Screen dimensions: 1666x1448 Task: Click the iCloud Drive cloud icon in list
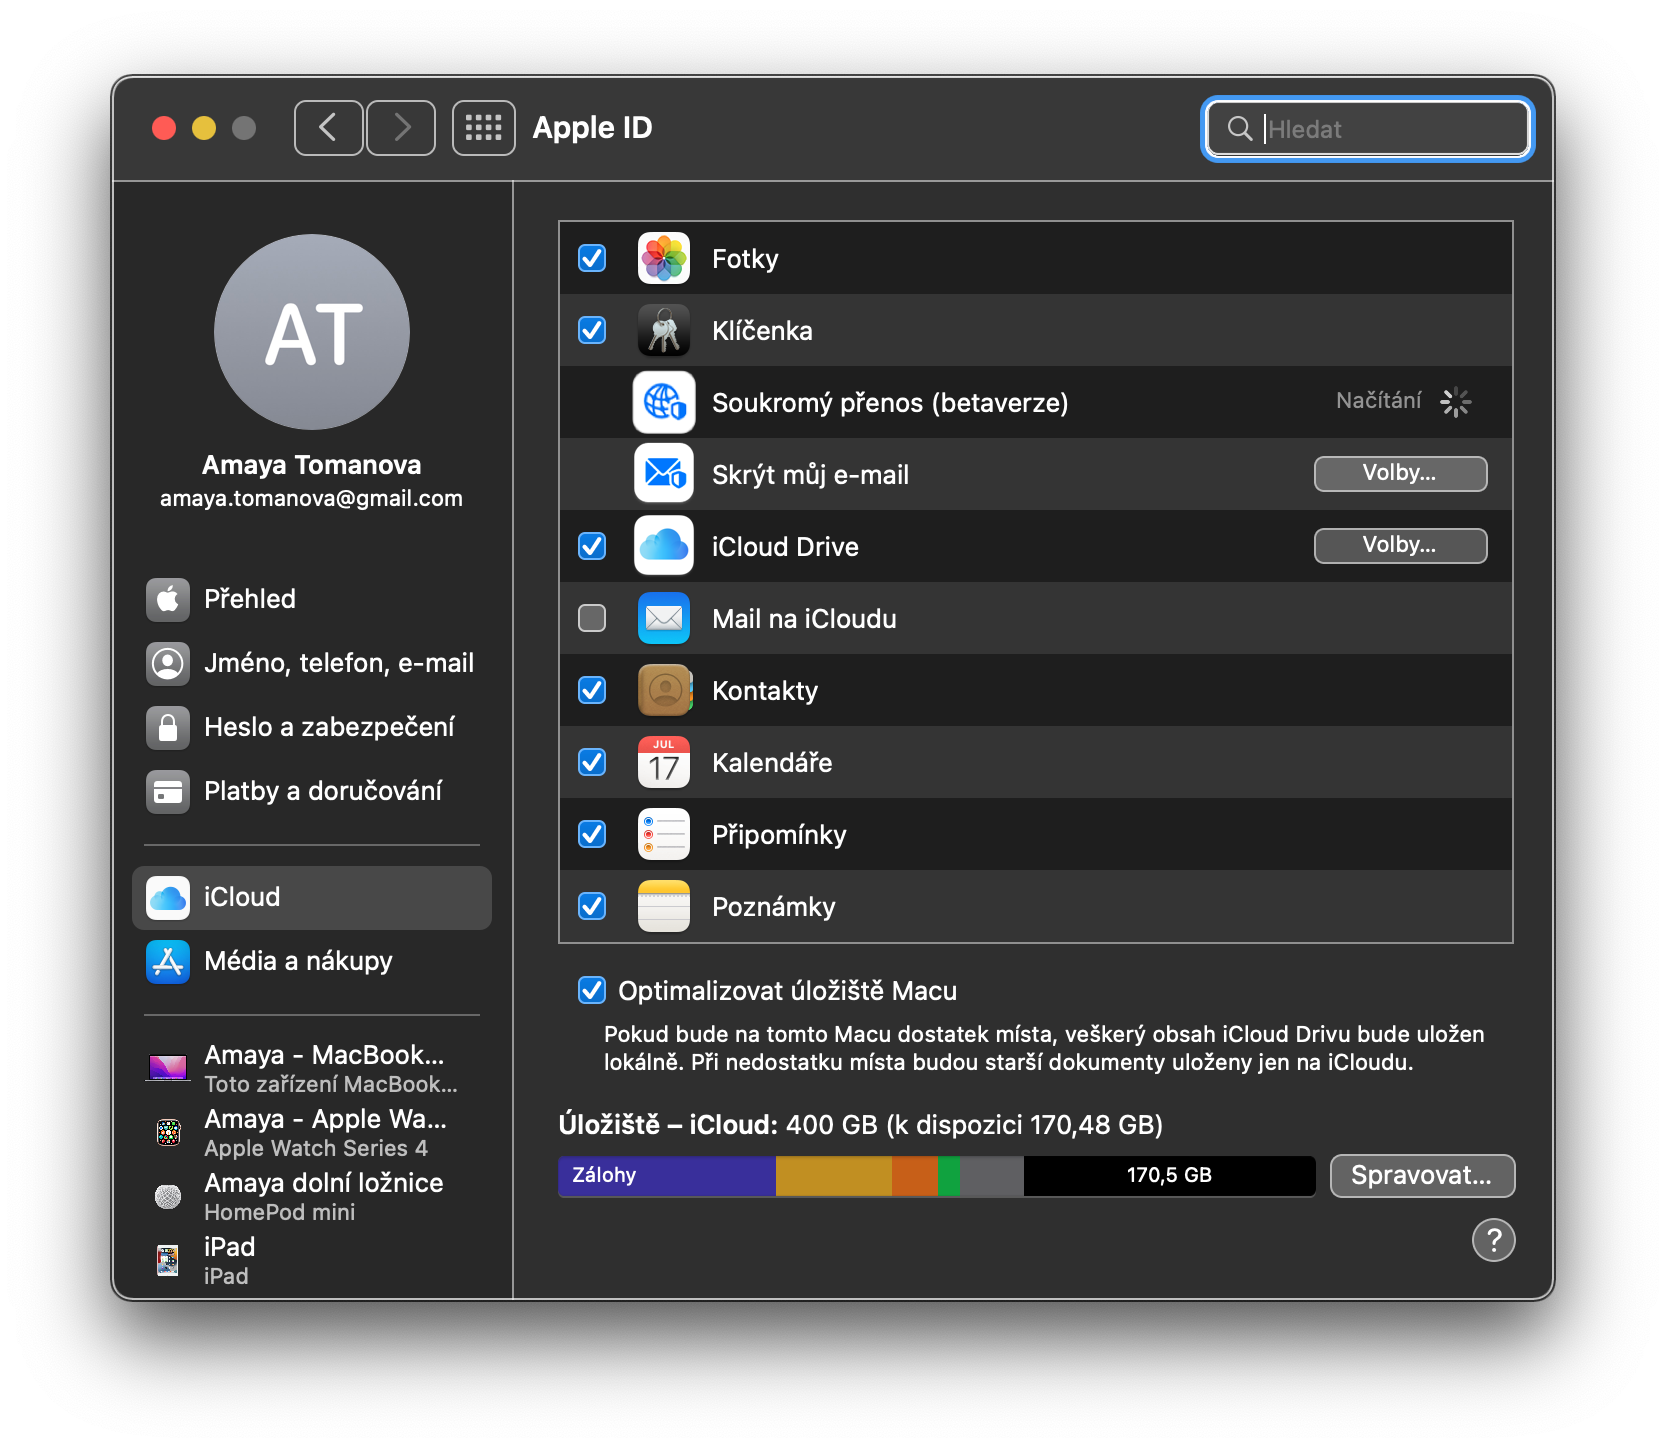tap(664, 547)
